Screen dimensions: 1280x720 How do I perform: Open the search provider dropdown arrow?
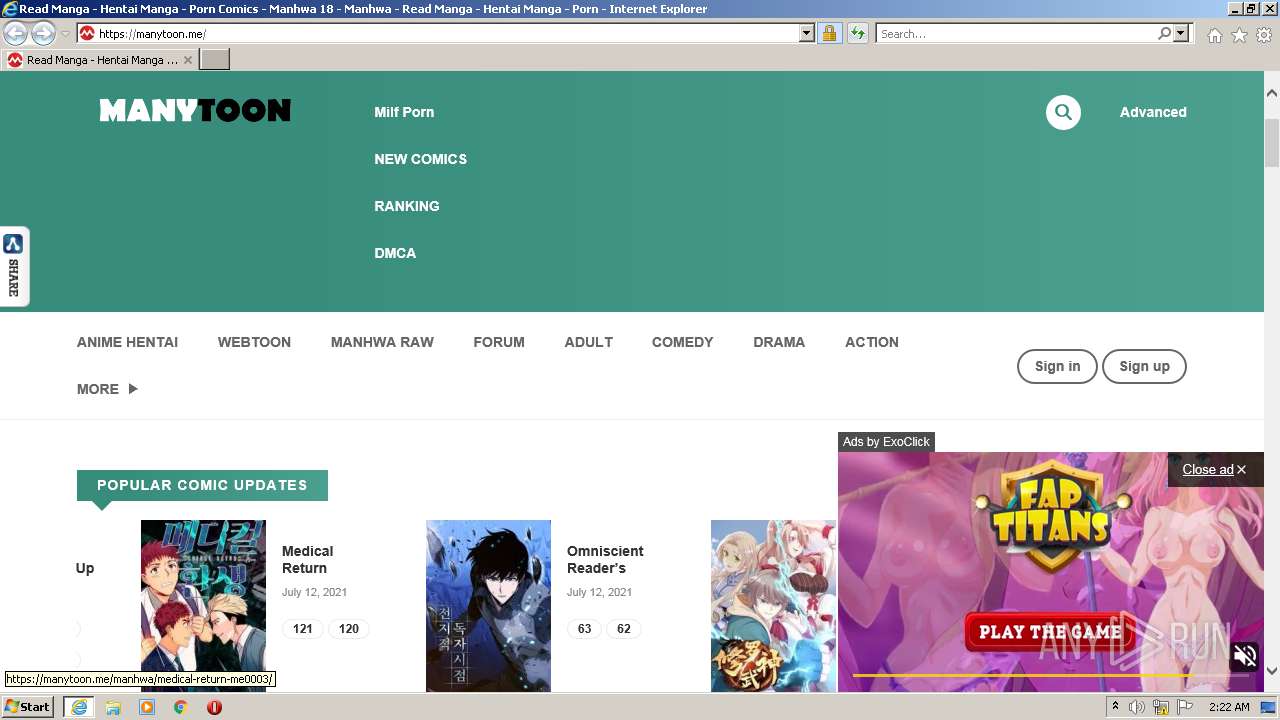click(1181, 34)
